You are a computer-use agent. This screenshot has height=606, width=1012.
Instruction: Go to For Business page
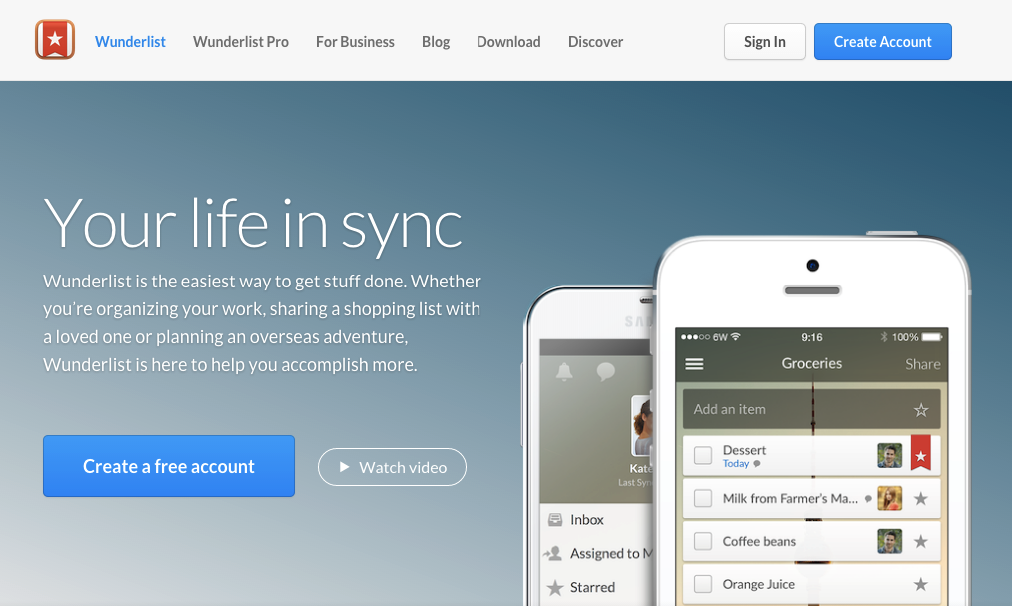point(355,42)
